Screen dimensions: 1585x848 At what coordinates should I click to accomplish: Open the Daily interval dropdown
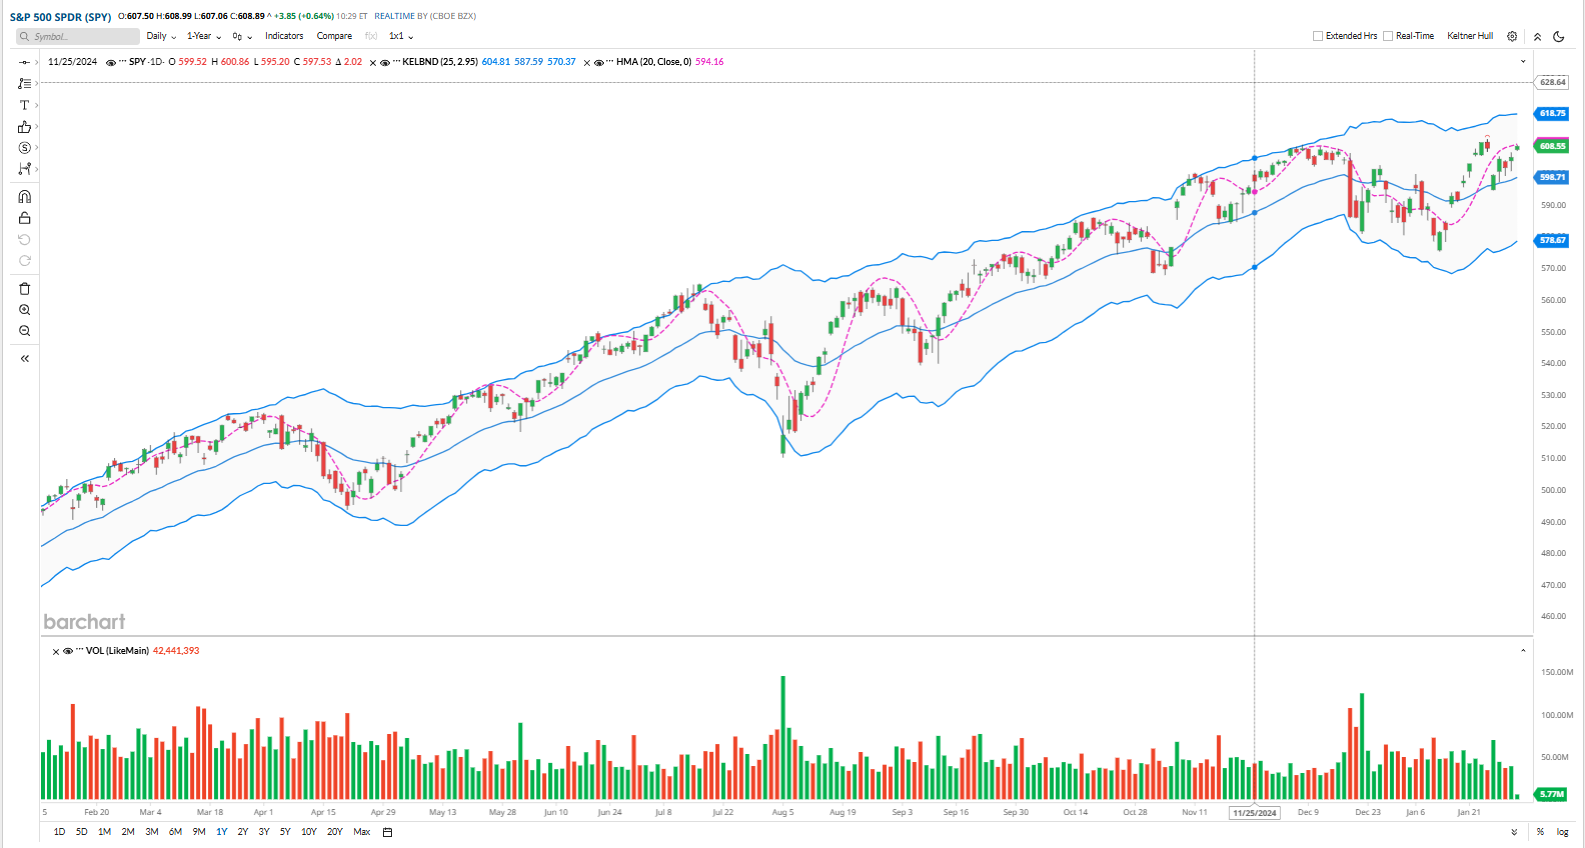pyautogui.click(x=161, y=36)
